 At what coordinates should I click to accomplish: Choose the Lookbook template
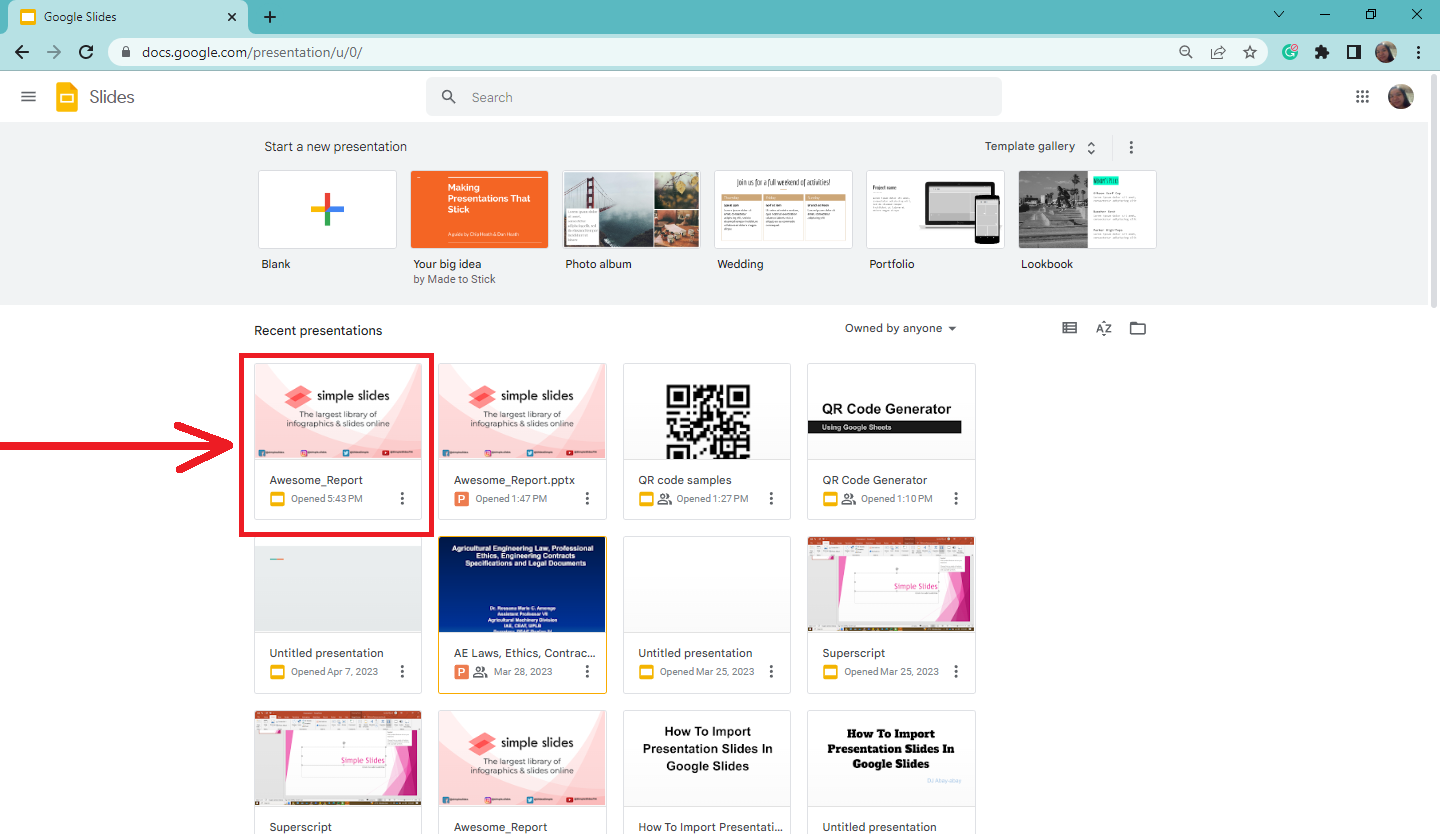point(1087,209)
